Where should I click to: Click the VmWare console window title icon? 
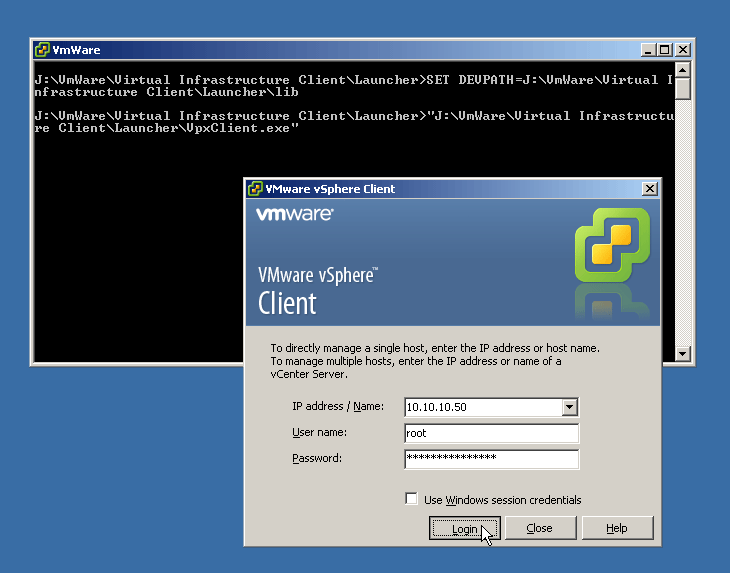42,49
